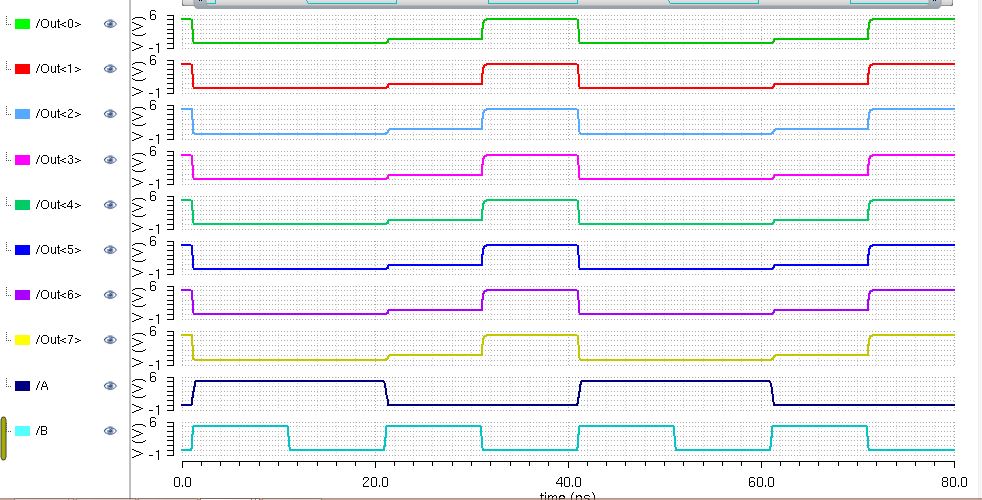
Task: Click the cyan swatch for /B
Action: pos(23,431)
